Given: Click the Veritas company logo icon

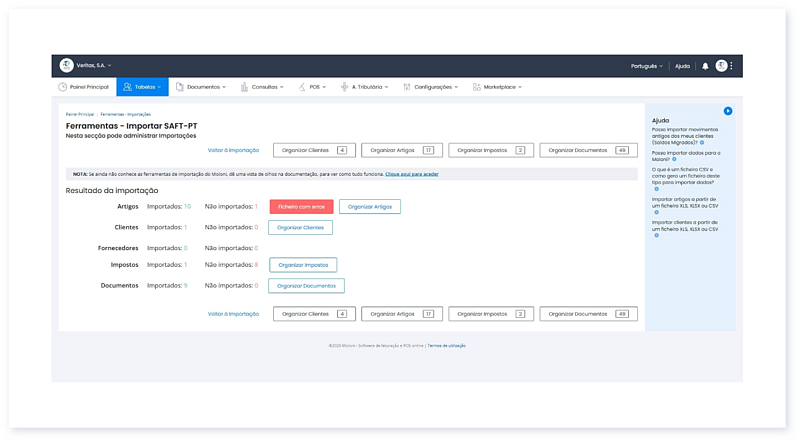Looking at the screenshot, I should (66, 65).
